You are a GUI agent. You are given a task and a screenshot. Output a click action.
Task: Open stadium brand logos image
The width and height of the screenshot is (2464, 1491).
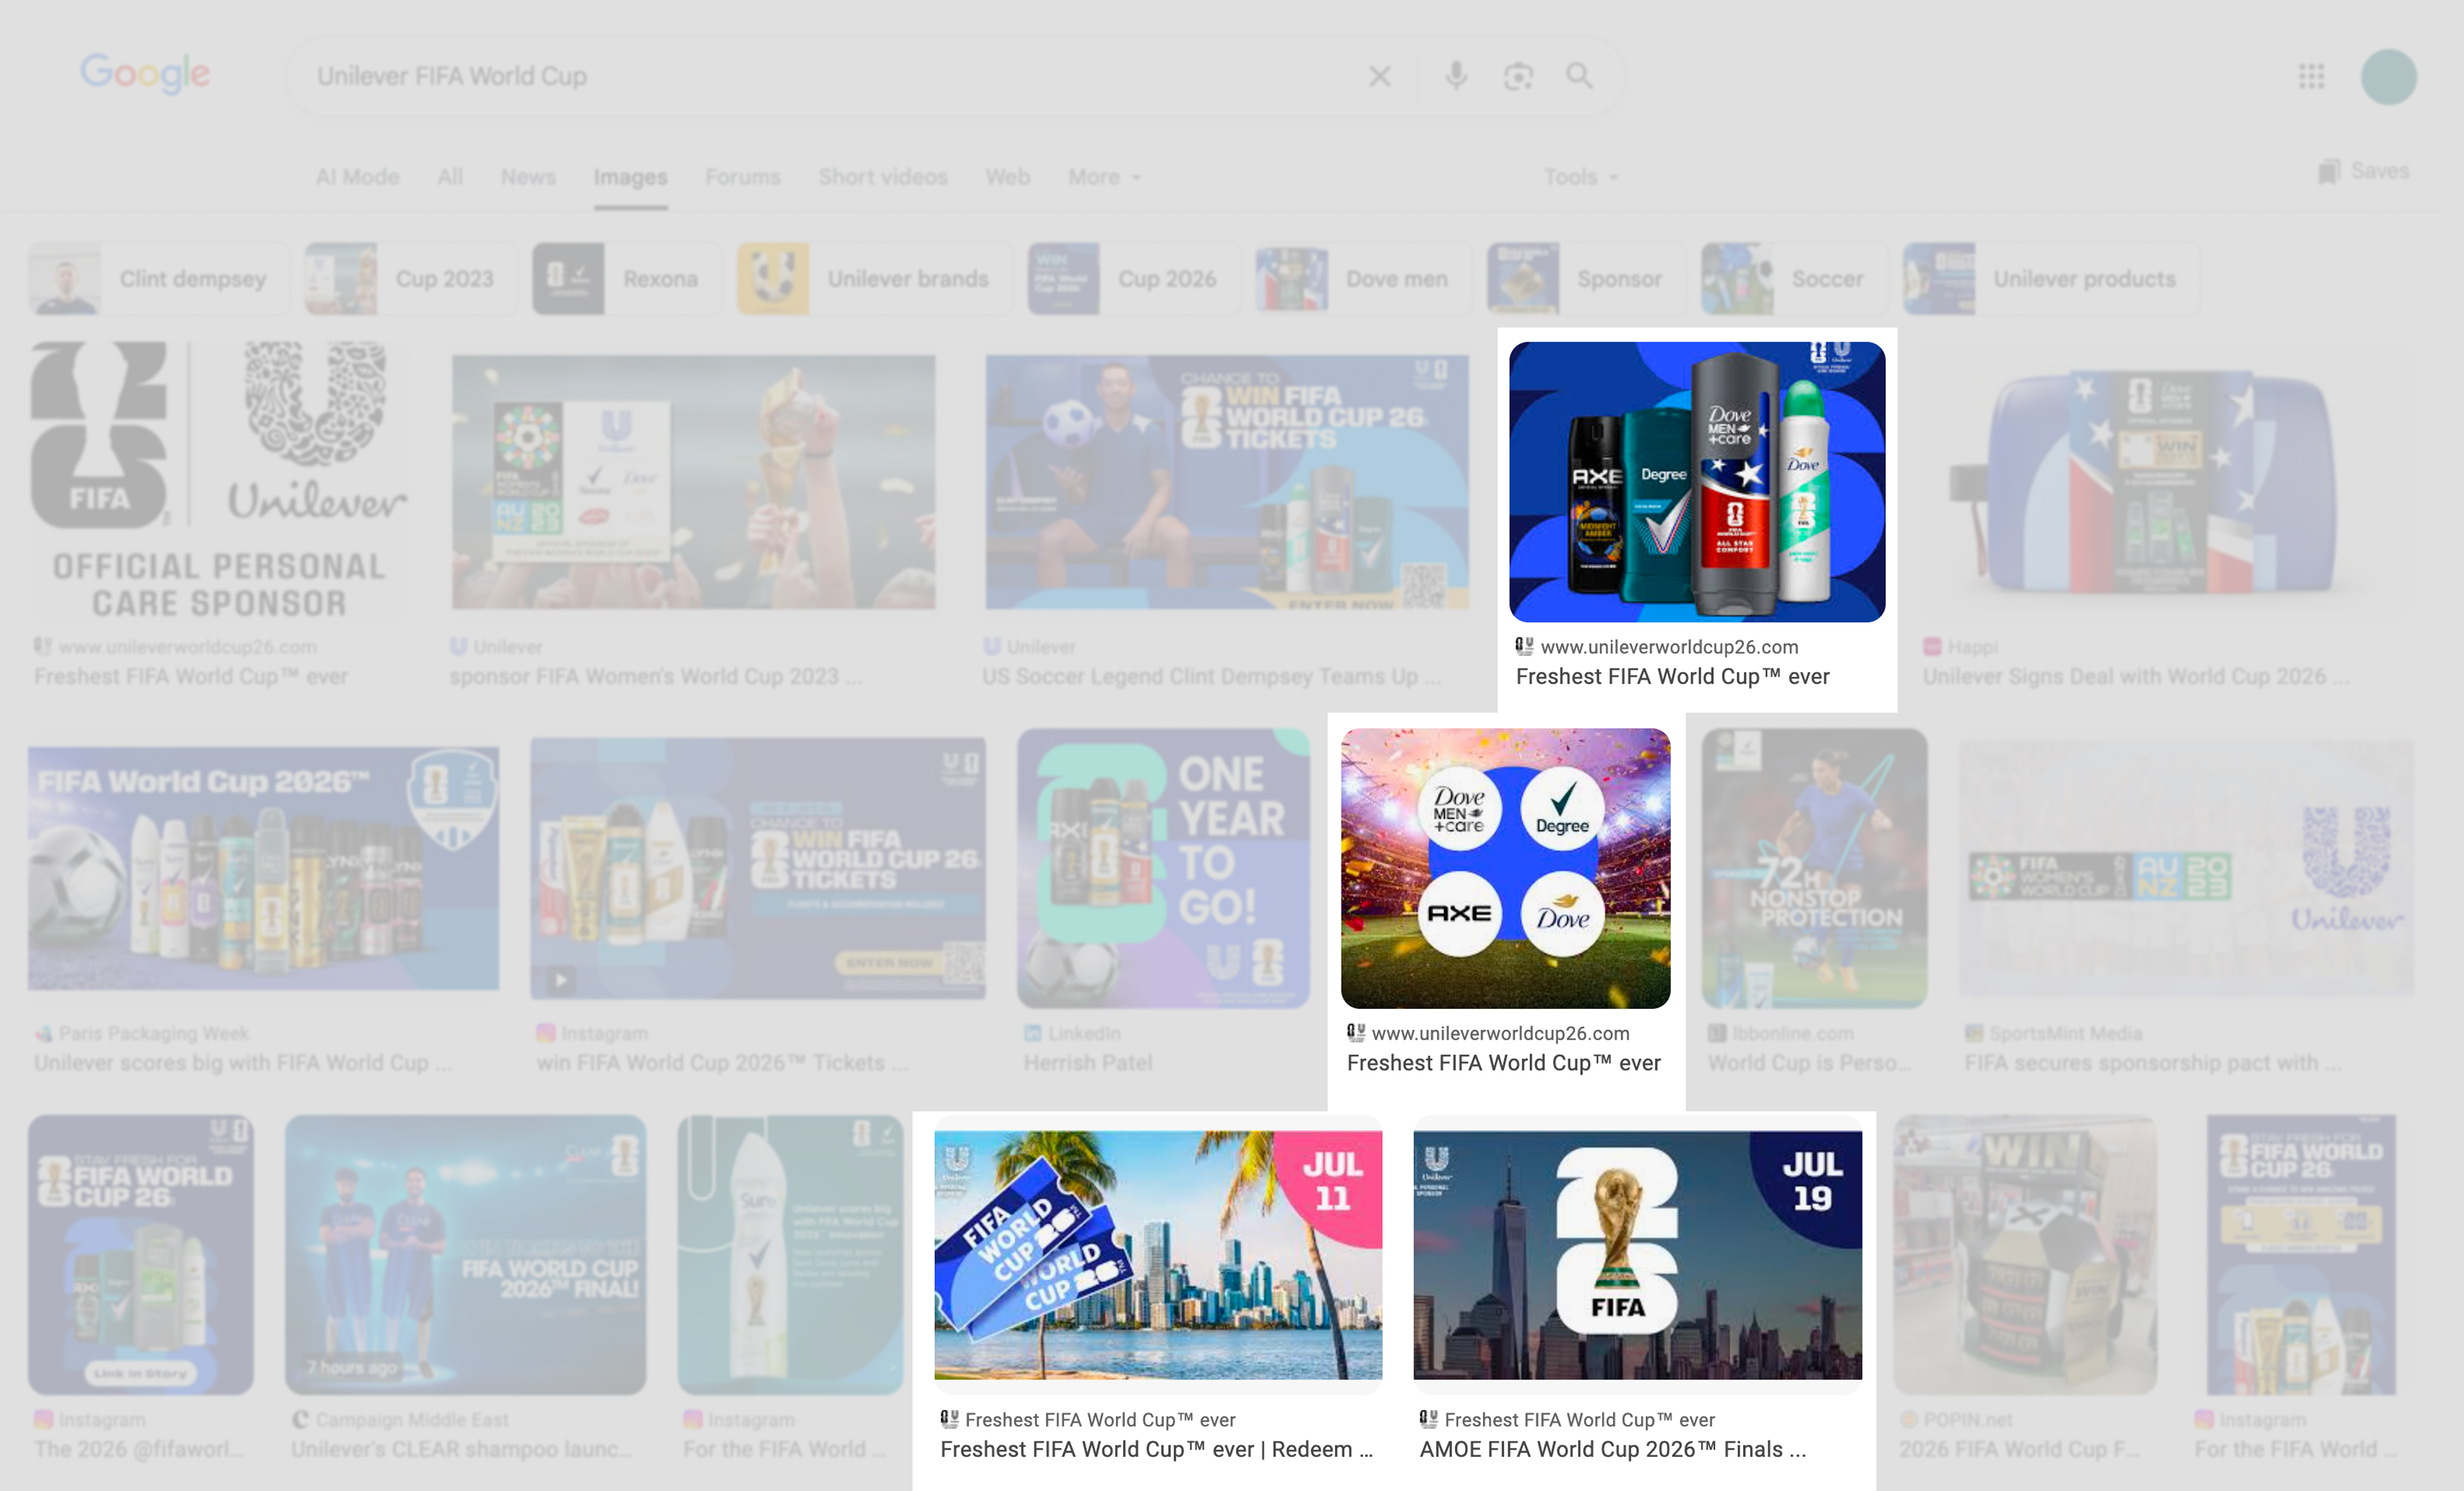(1505, 868)
